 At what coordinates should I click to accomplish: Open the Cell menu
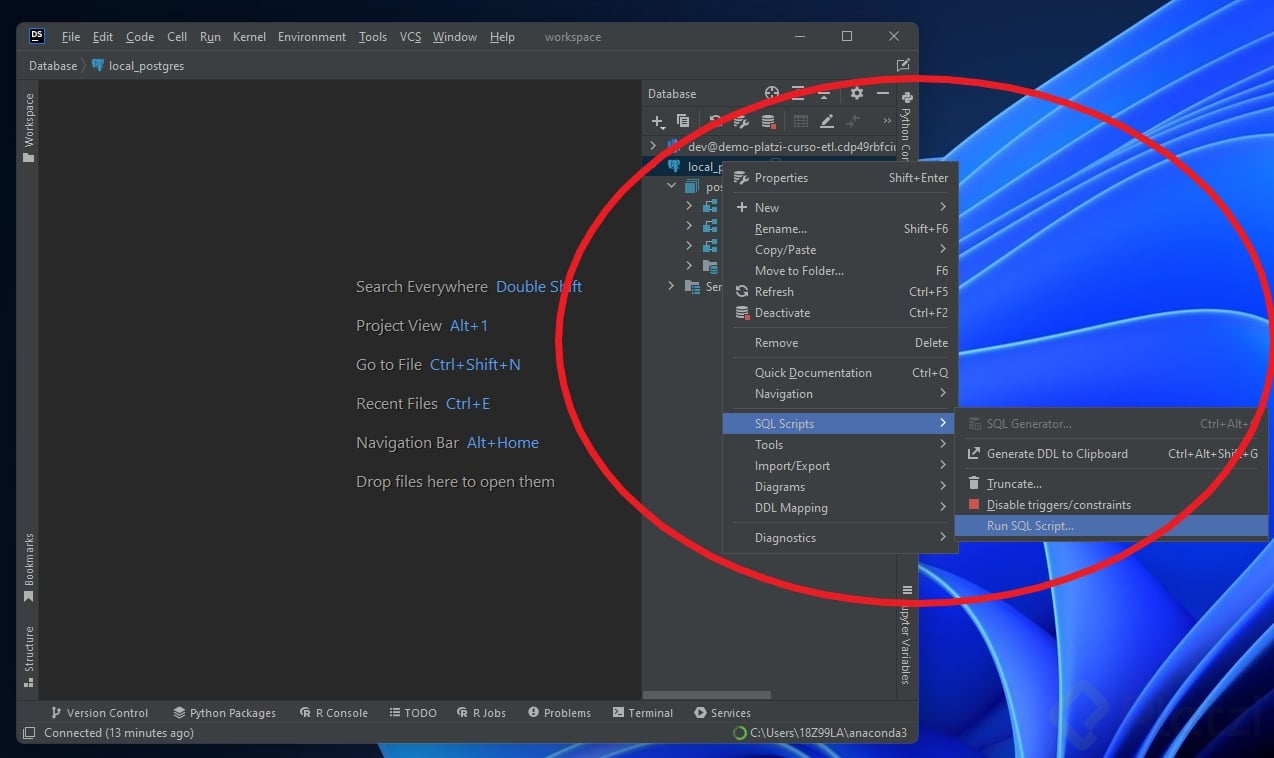click(x=177, y=36)
